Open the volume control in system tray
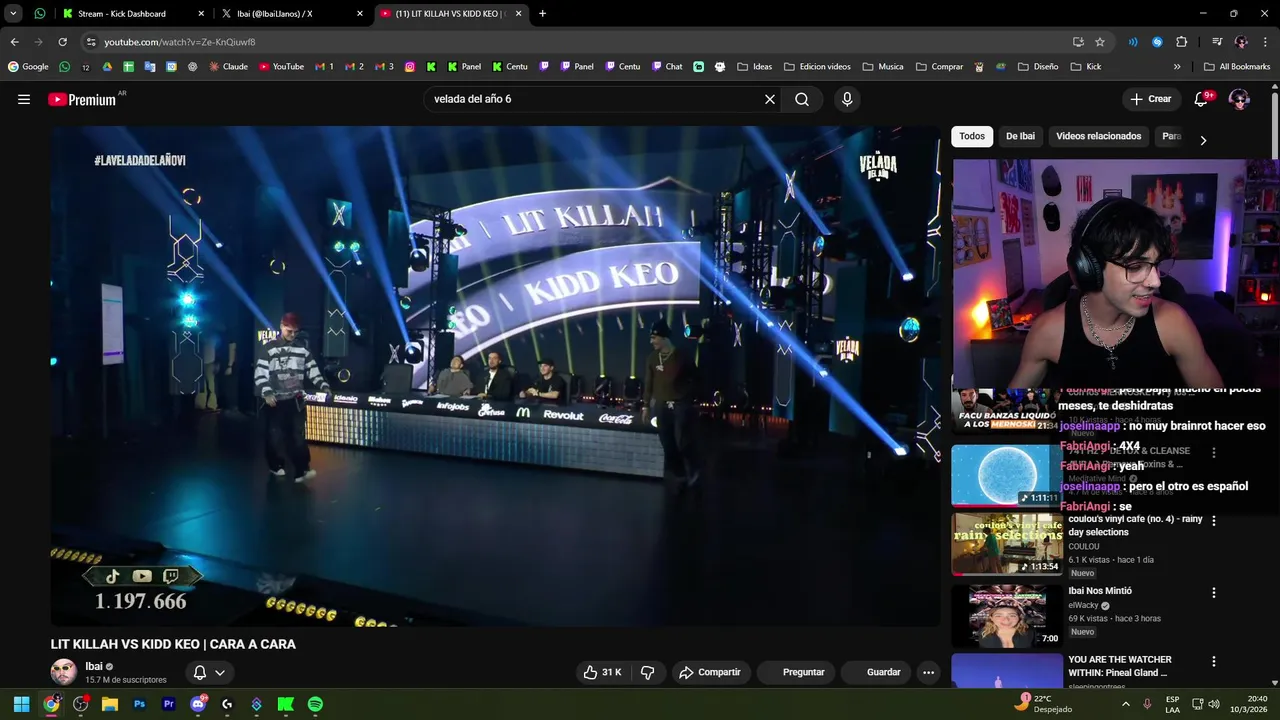1280x720 pixels. point(1214,704)
